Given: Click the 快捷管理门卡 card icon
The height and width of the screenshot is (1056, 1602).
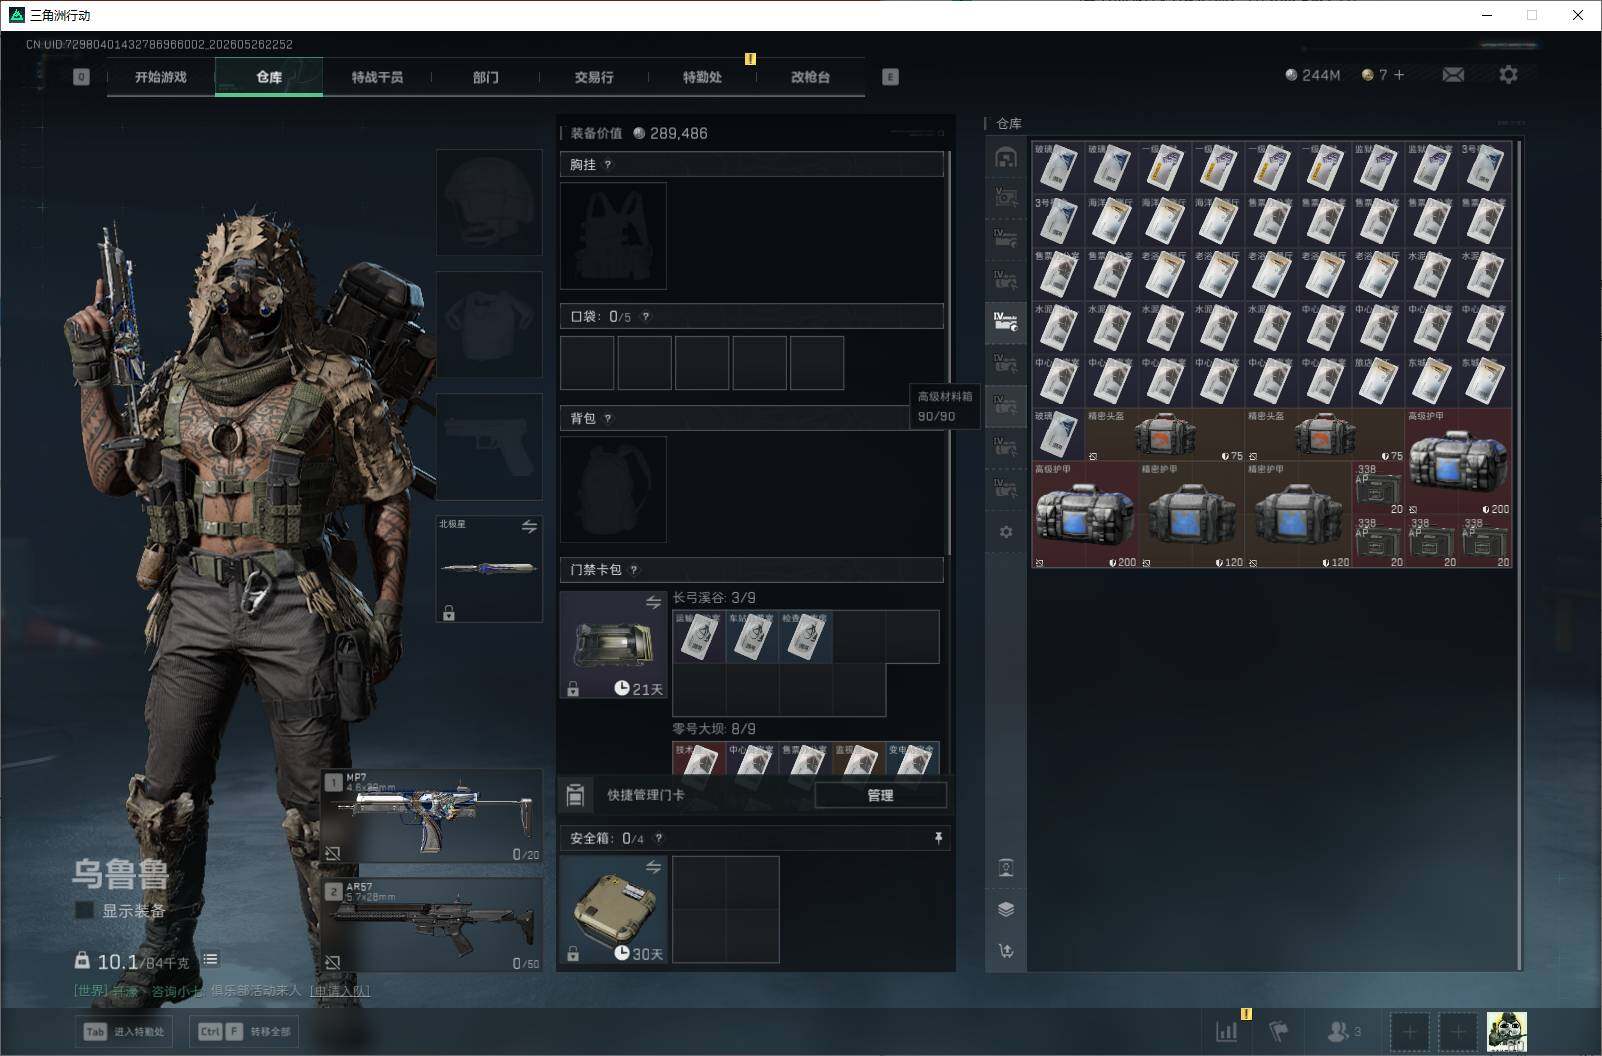Looking at the screenshot, I should (575, 795).
